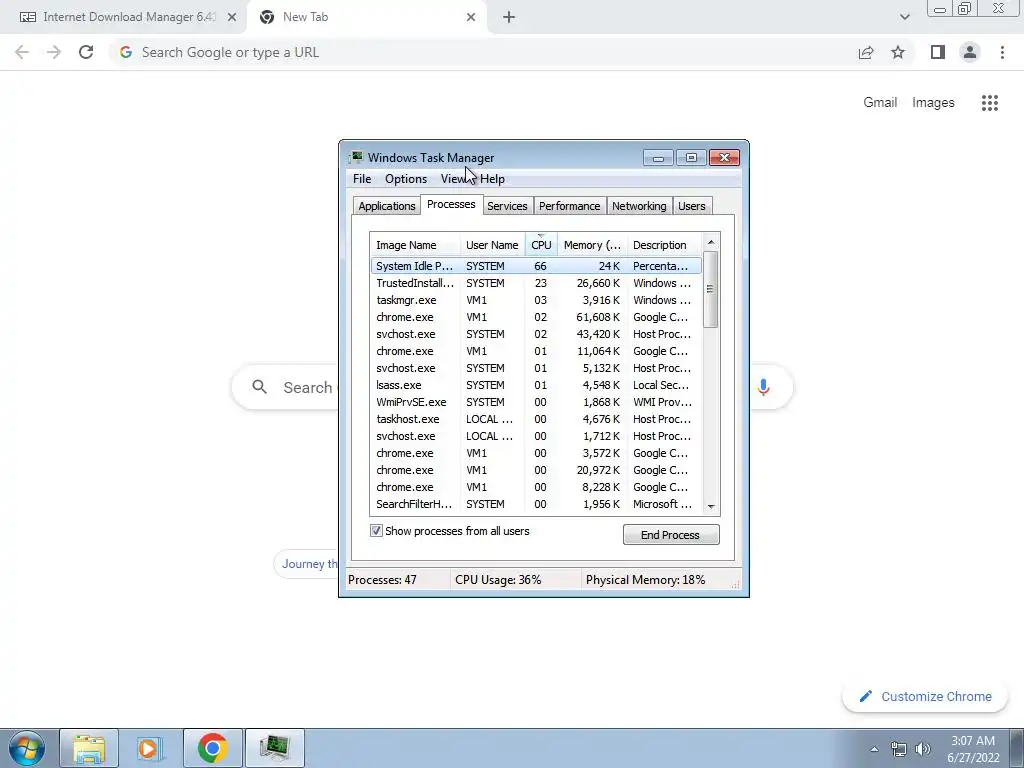Select the lsass.exe process row
This screenshot has height=768, width=1024.
click(x=536, y=385)
